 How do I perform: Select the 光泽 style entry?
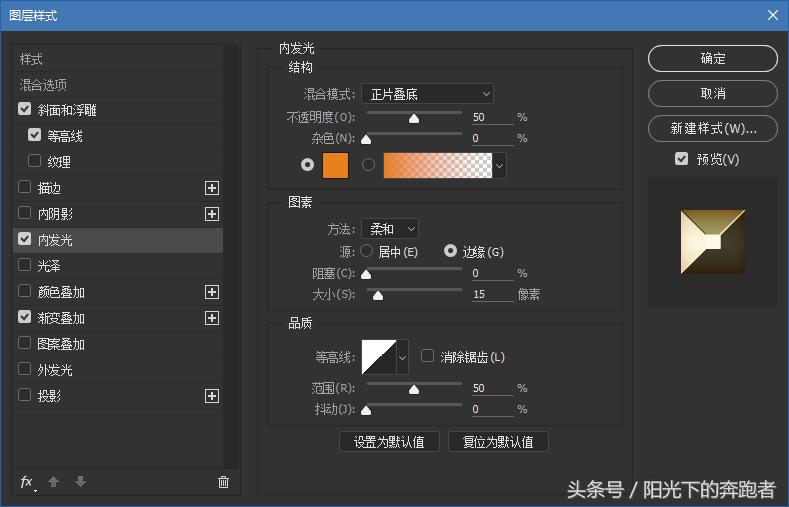coord(49,266)
